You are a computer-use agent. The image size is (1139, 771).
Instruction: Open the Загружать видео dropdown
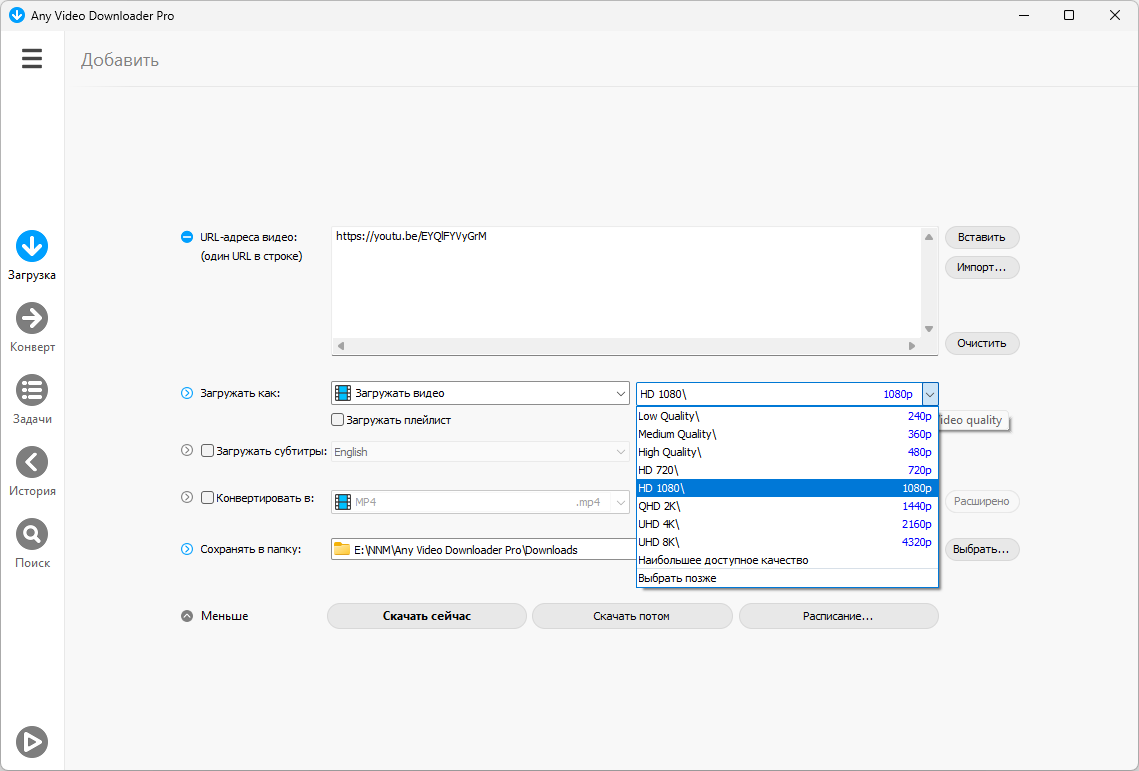[480, 393]
